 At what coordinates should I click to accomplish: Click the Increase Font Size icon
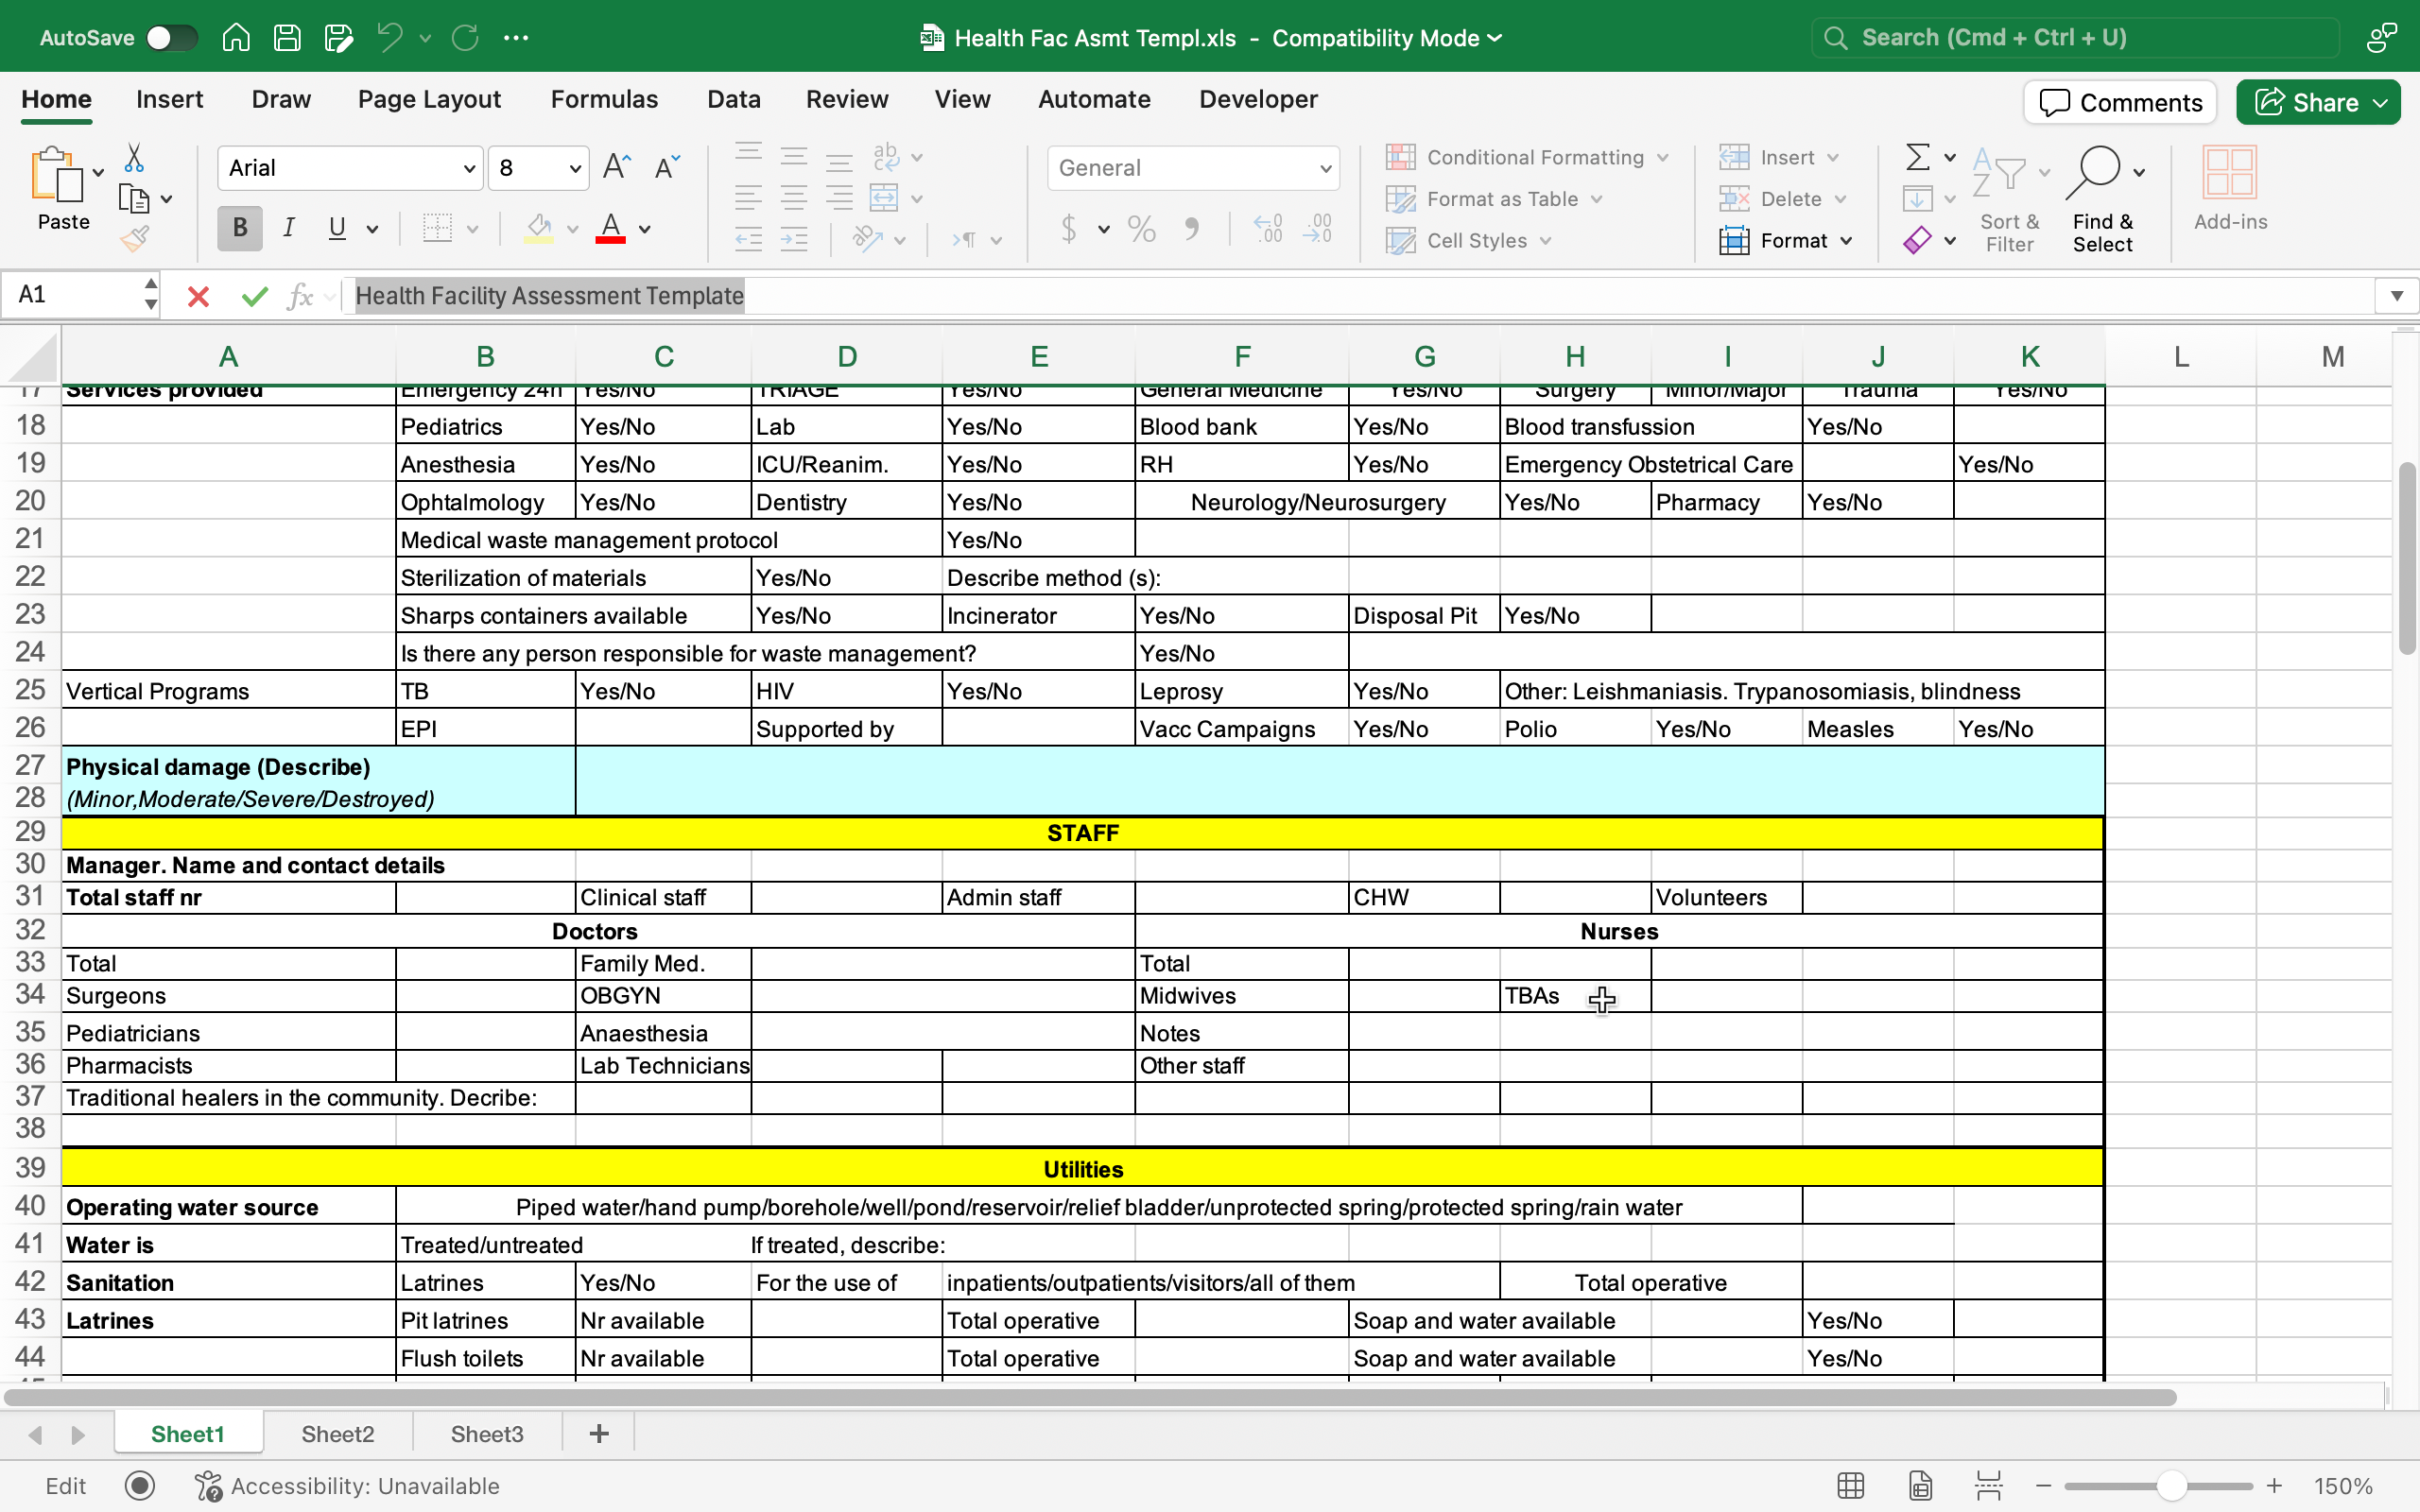click(x=617, y=167)
